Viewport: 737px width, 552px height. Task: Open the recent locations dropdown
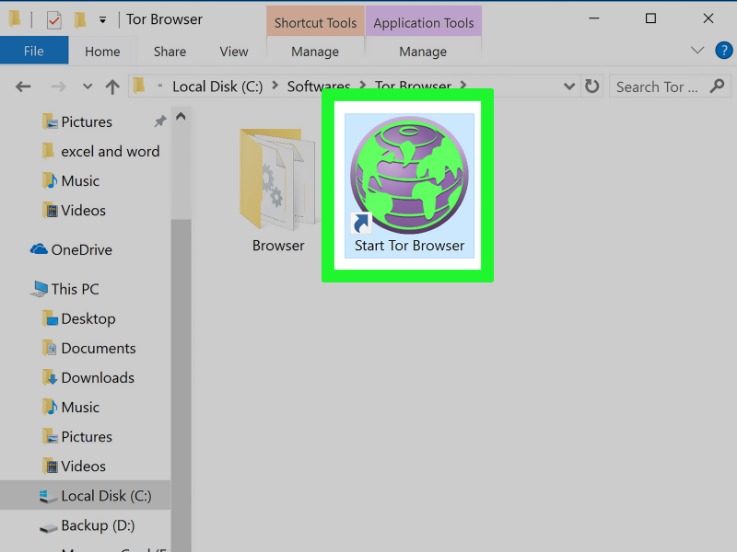point(87,87)
